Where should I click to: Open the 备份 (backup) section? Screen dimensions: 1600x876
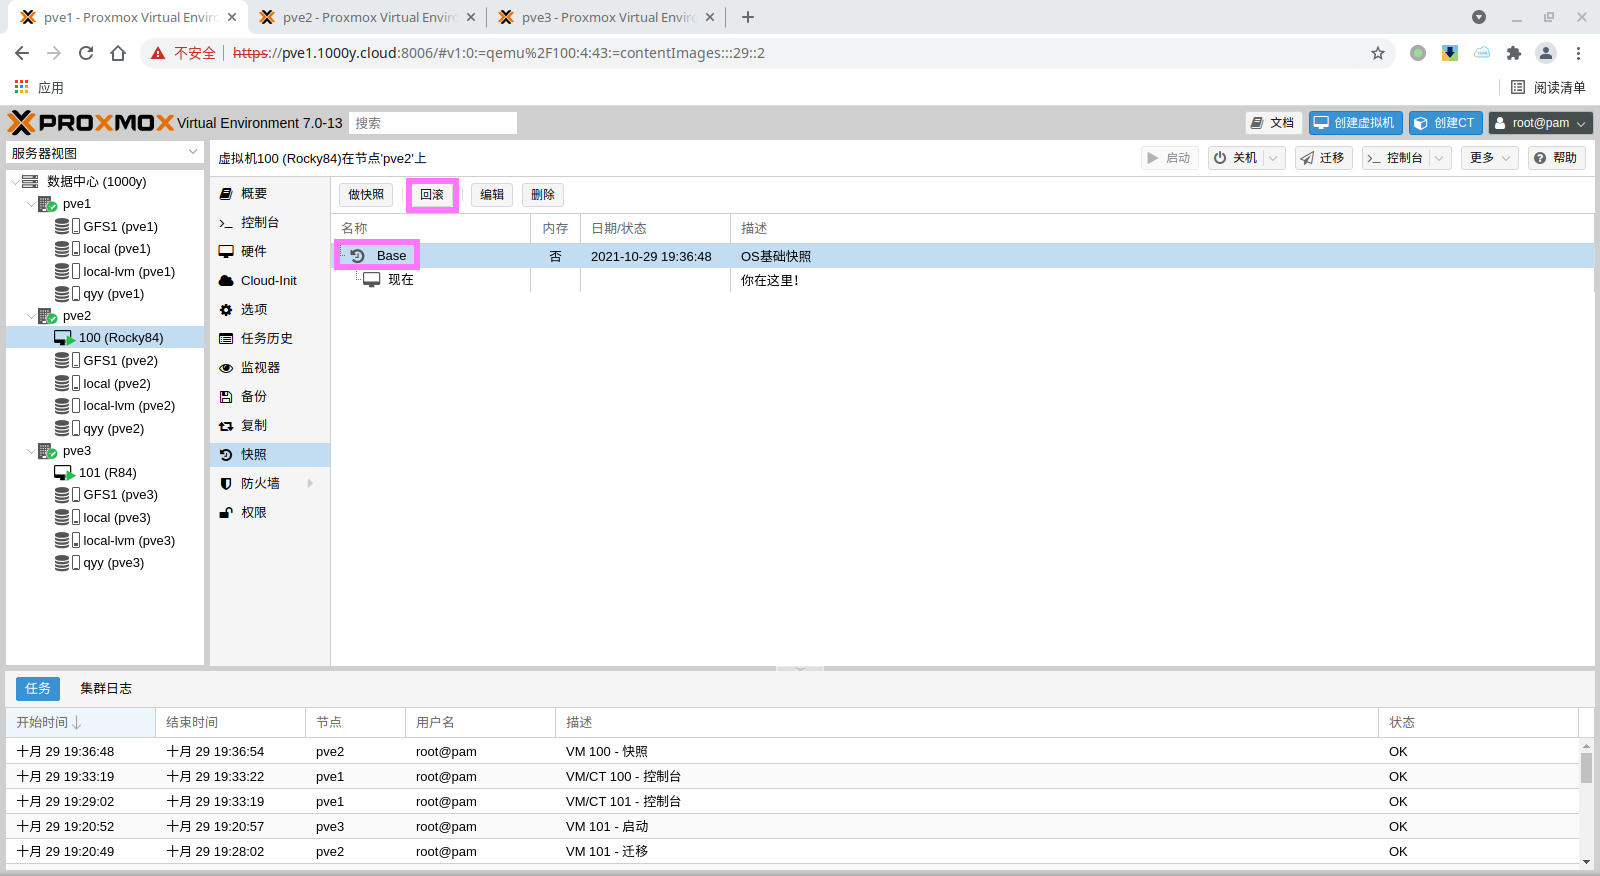coord(254,397)
